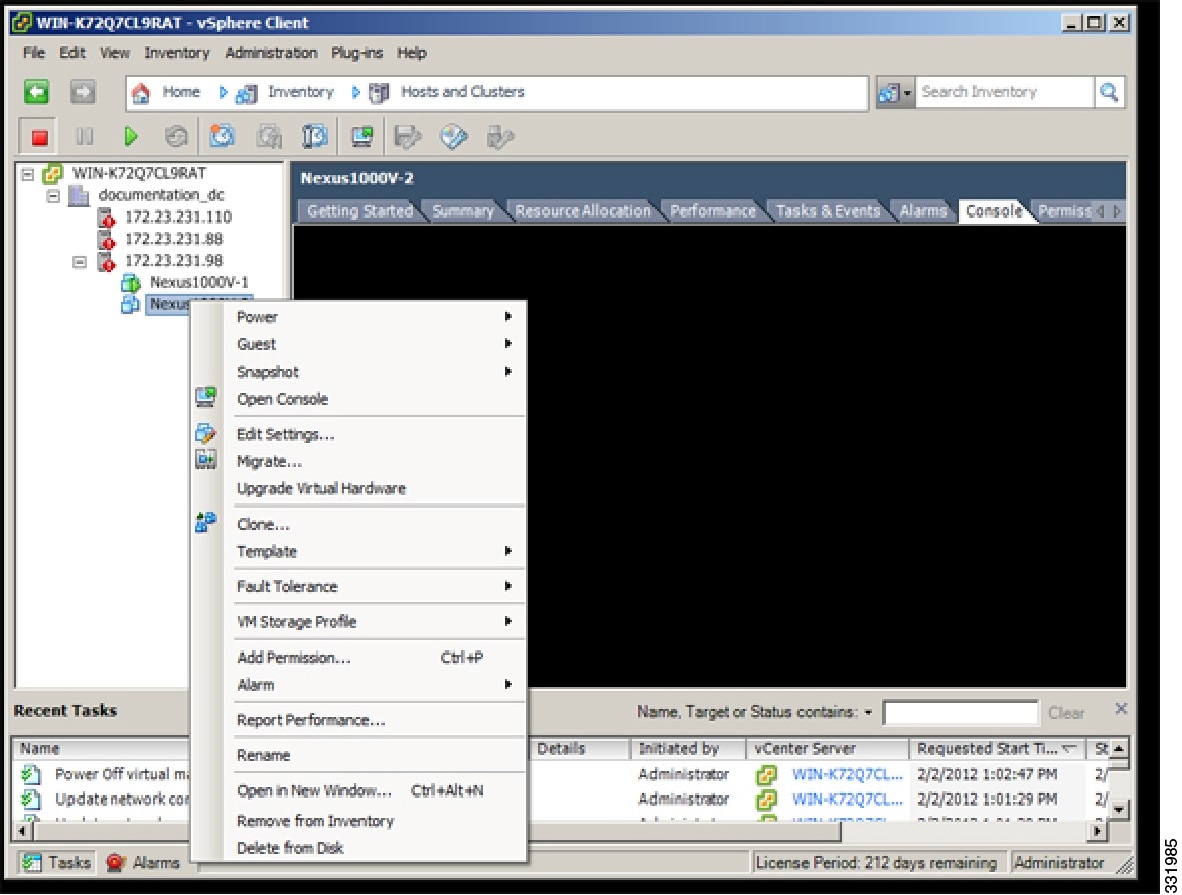Open the File menu

pyautogui.click(x=34, y=53)
